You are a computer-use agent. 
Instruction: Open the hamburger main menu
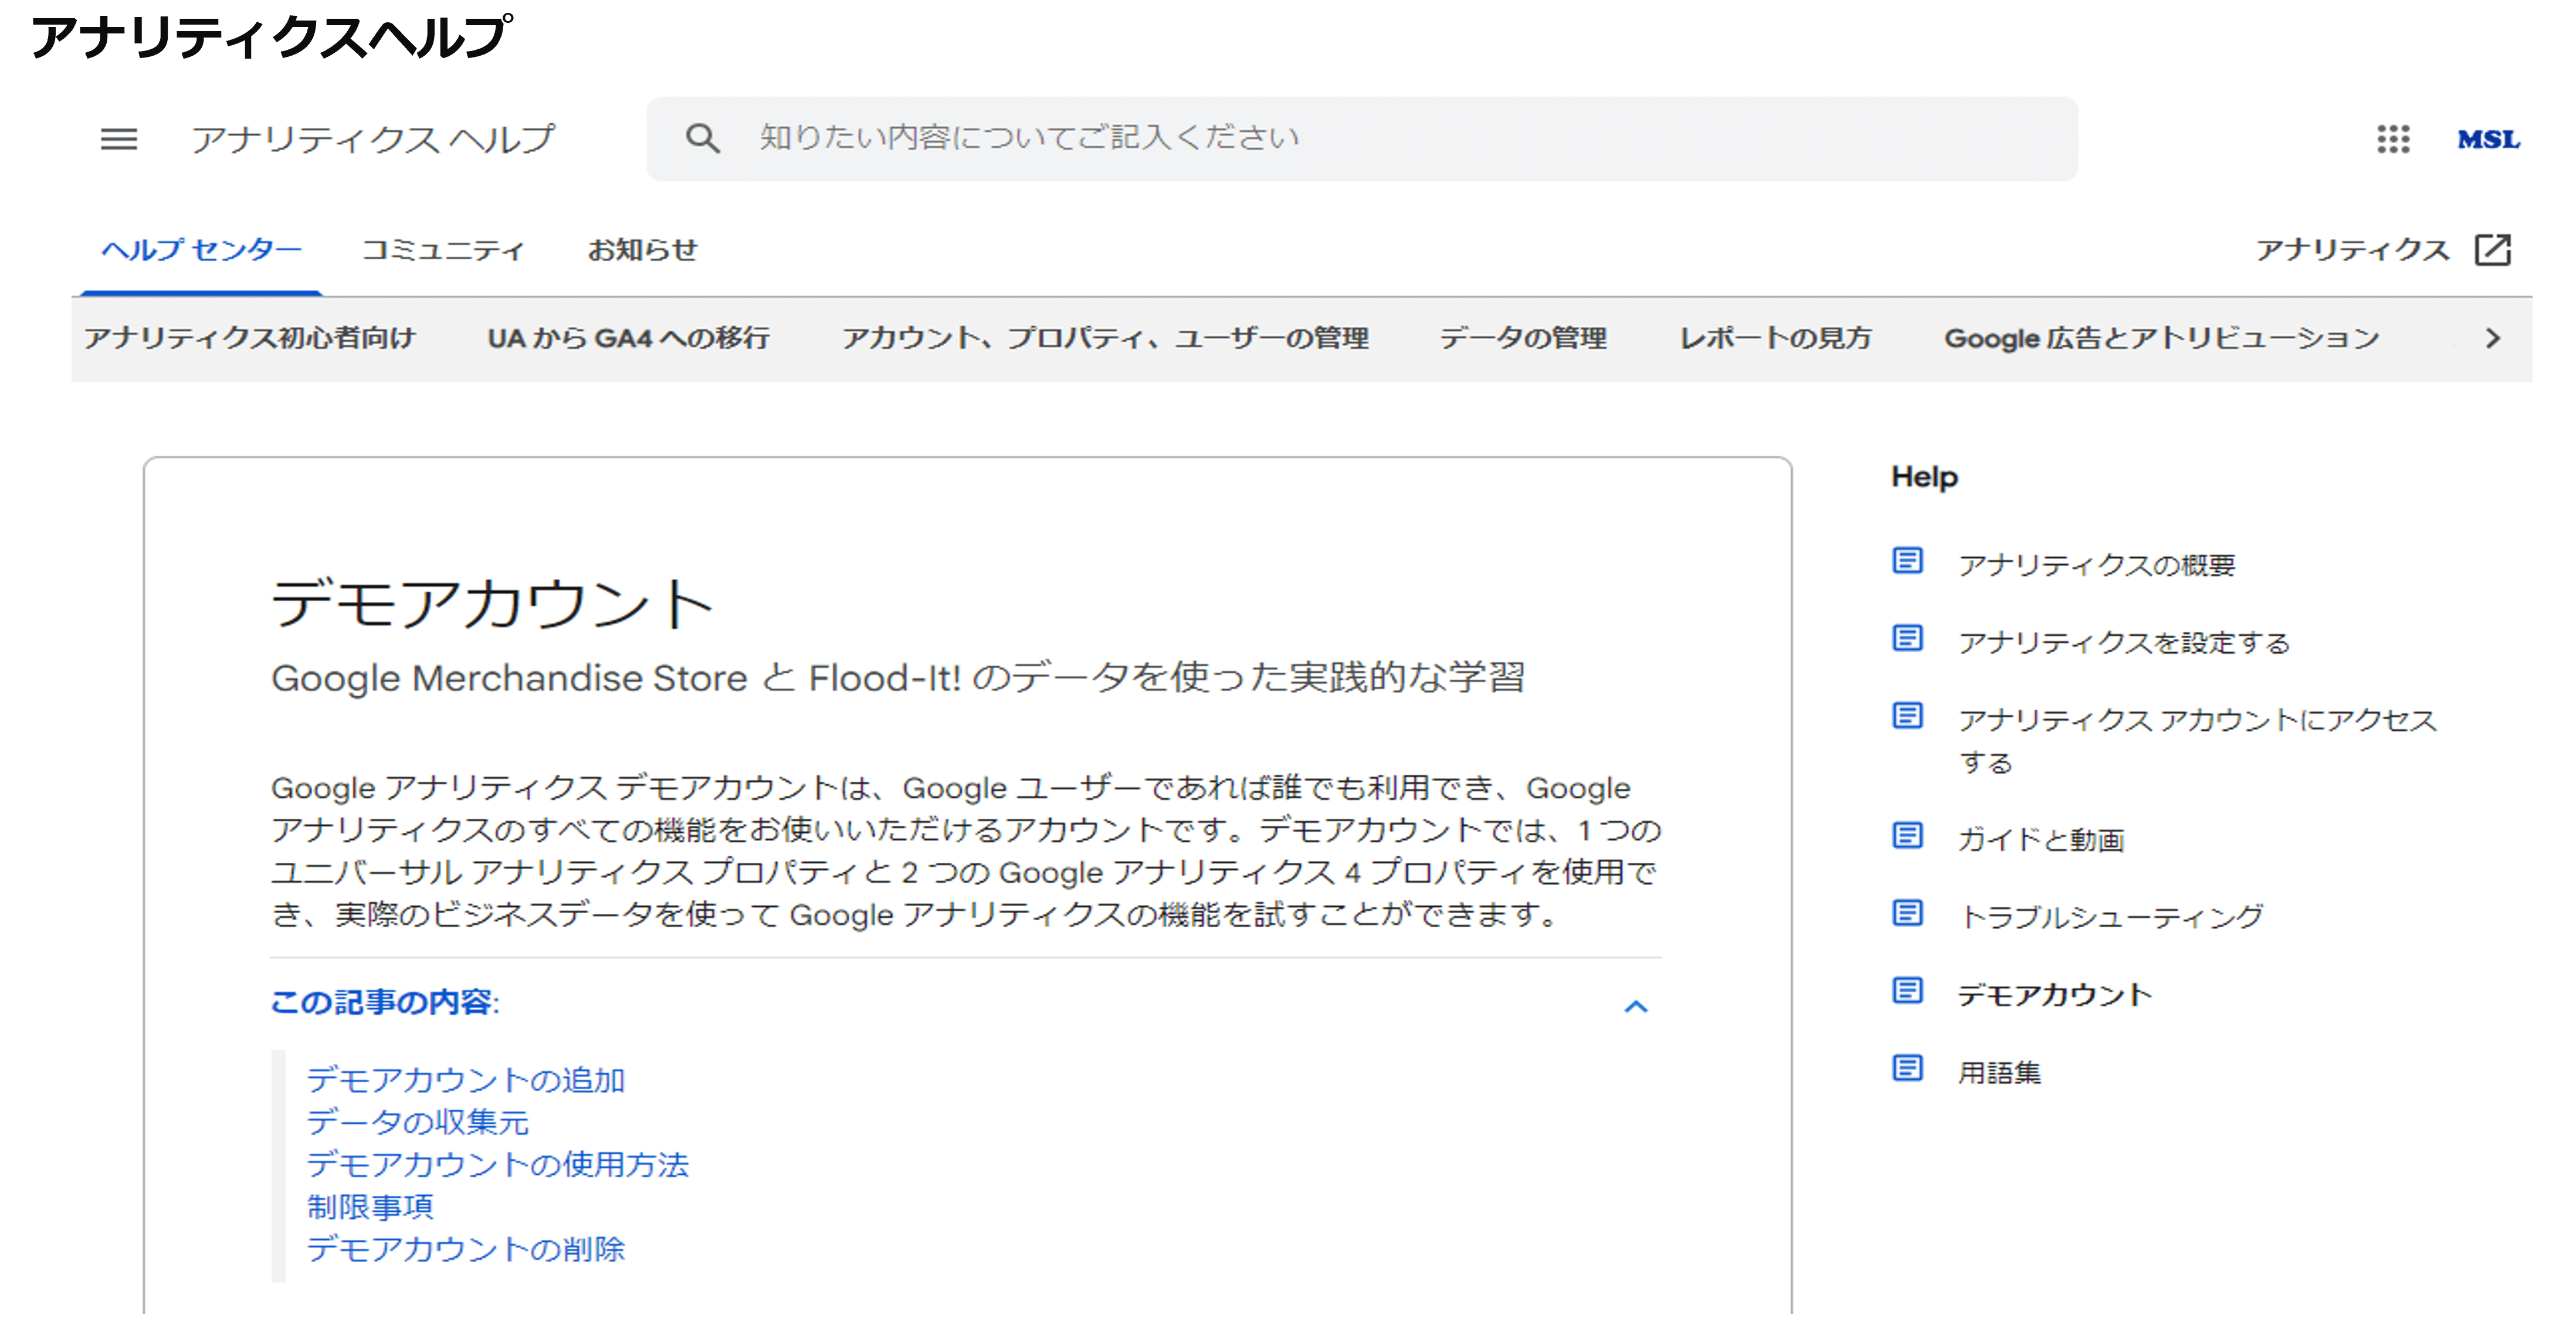pos(119,139)
